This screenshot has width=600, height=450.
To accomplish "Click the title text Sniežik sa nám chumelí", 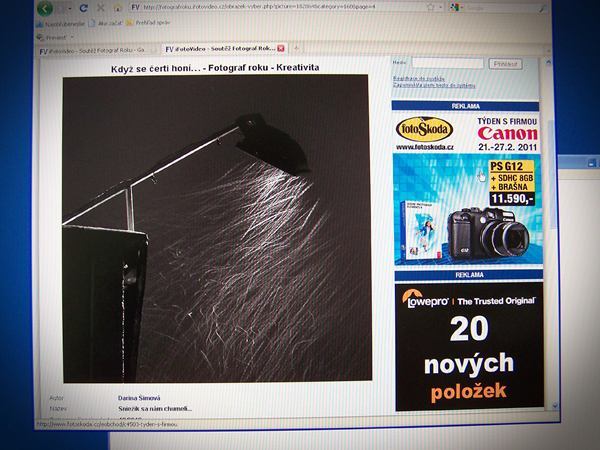I will (x=155, y=409).
